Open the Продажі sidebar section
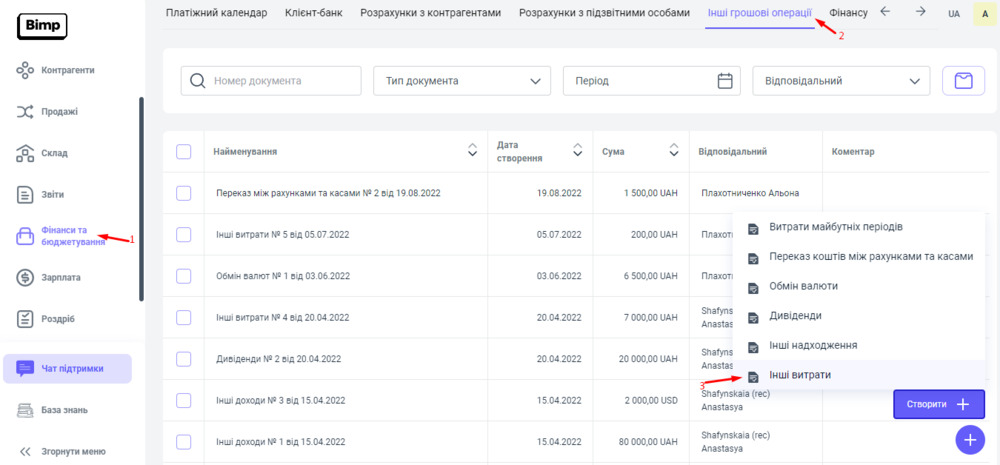Image resolution: width=1000 pixels, height=465 pixels. (59, 112)
